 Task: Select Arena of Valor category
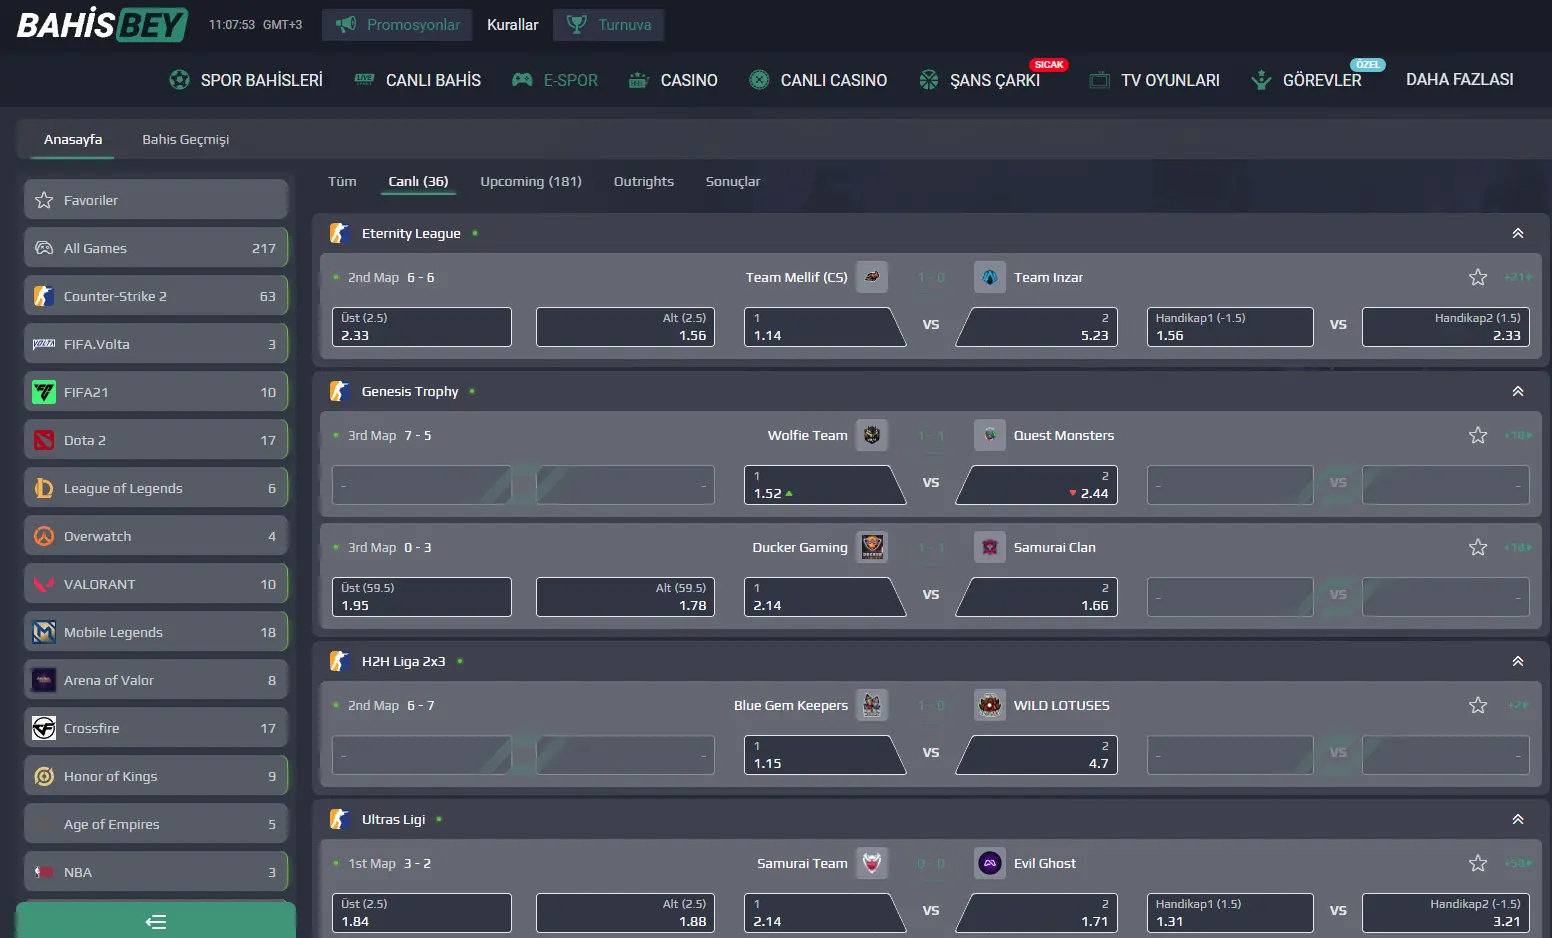(156, 680)
